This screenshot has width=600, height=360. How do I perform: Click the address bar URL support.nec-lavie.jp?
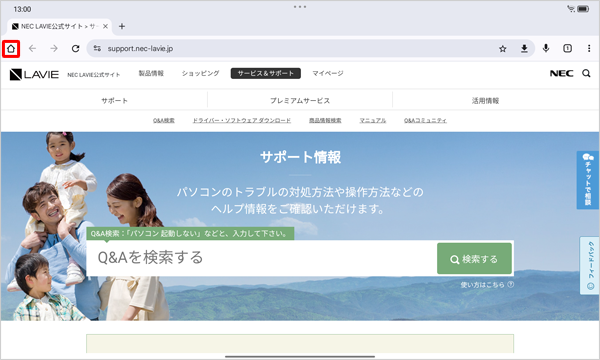[x=140, y=49]
